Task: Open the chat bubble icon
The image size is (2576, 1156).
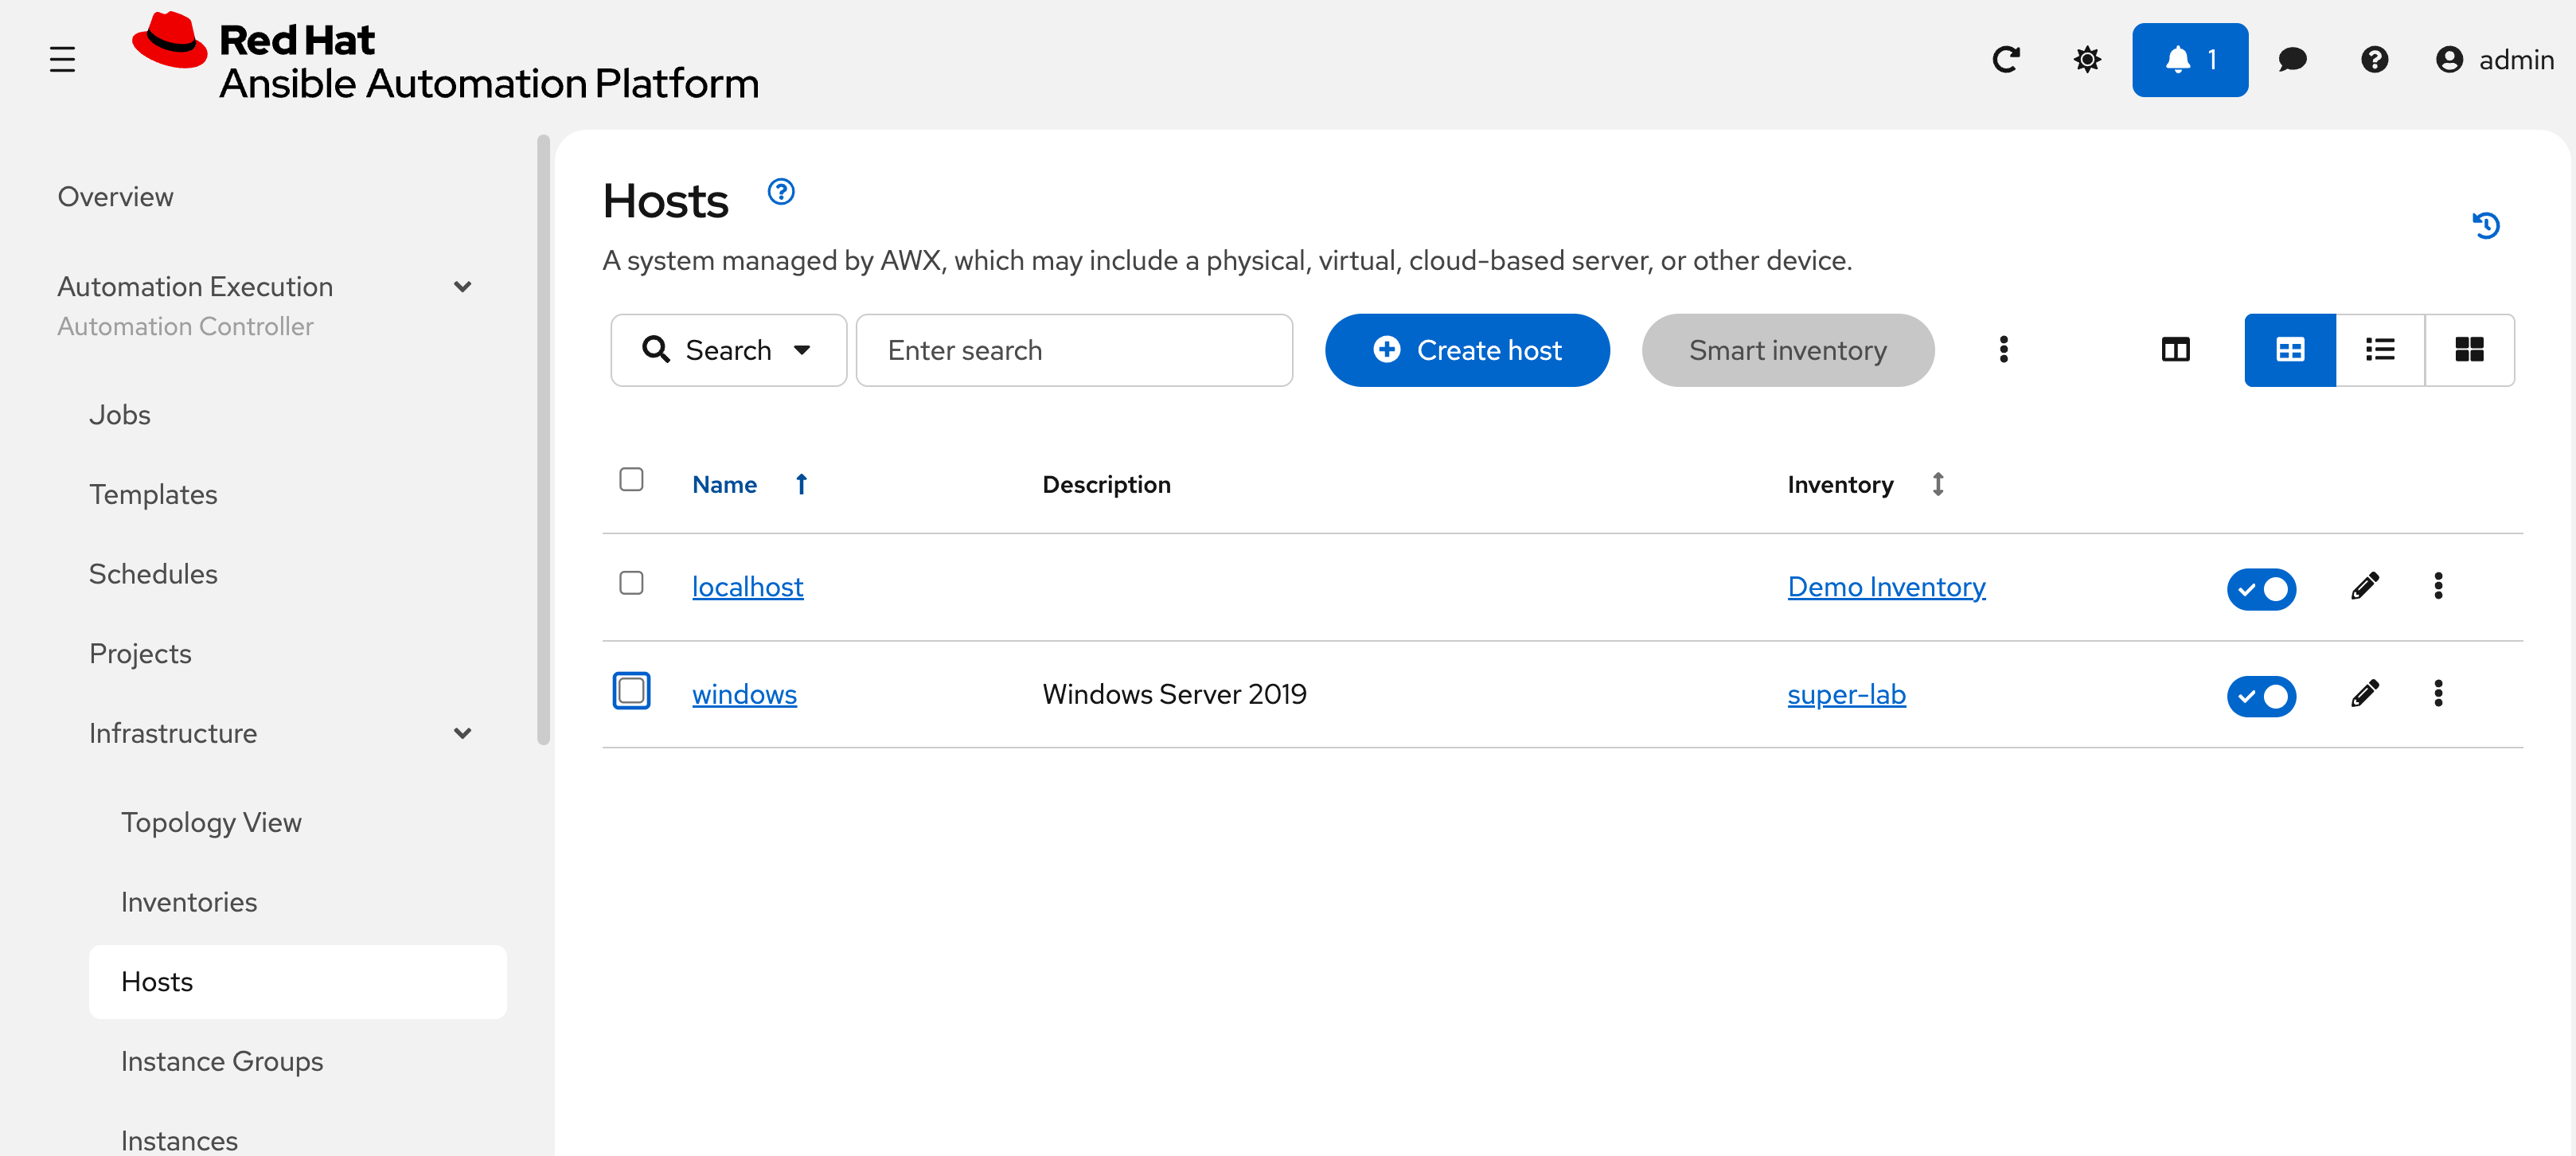Action: coord(2292,60)
